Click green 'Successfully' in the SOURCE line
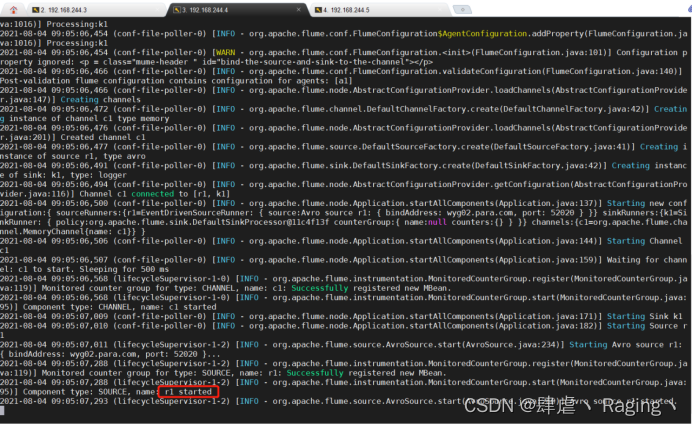The width and height of the screenshot is (692, 426). 315,373
